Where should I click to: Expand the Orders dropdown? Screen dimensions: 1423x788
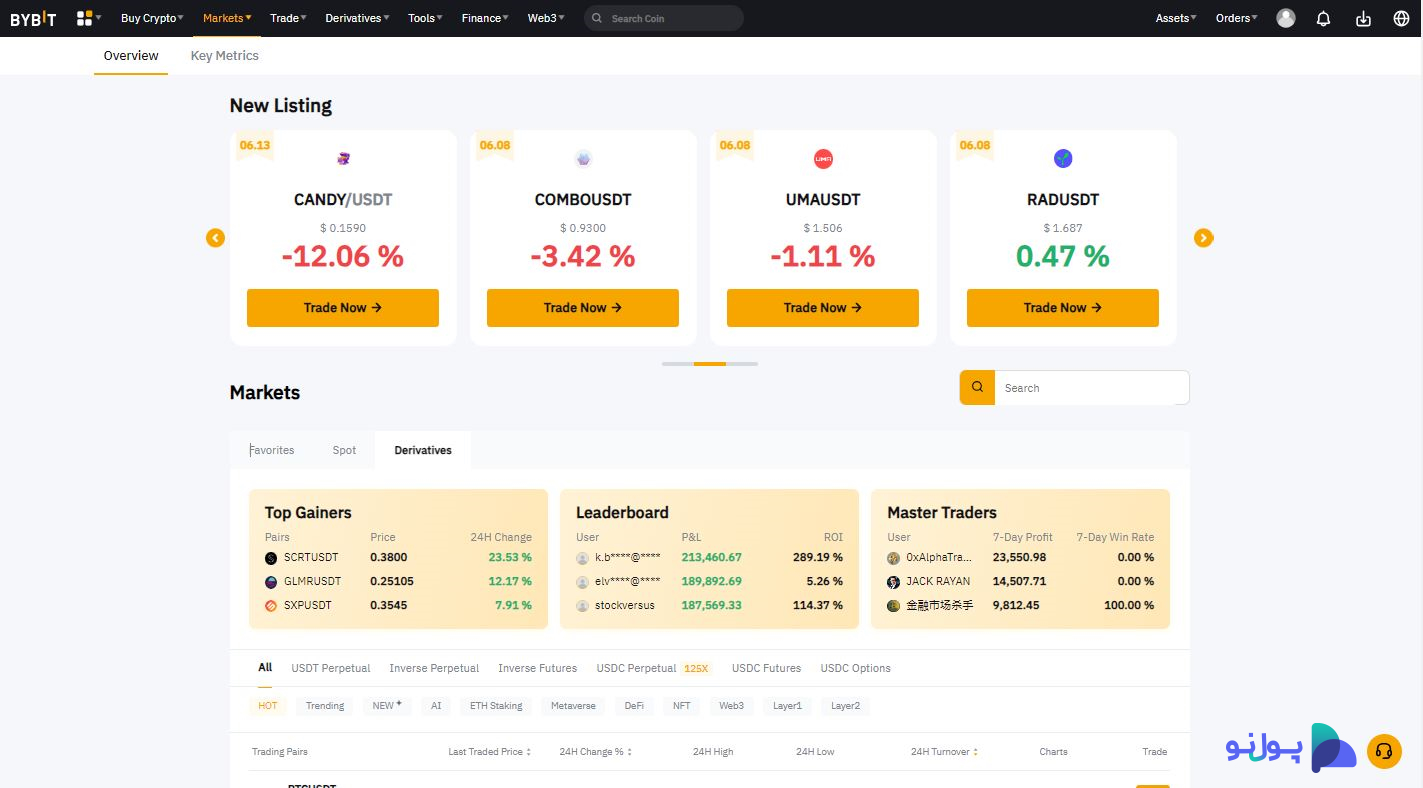pos(1237,18)
